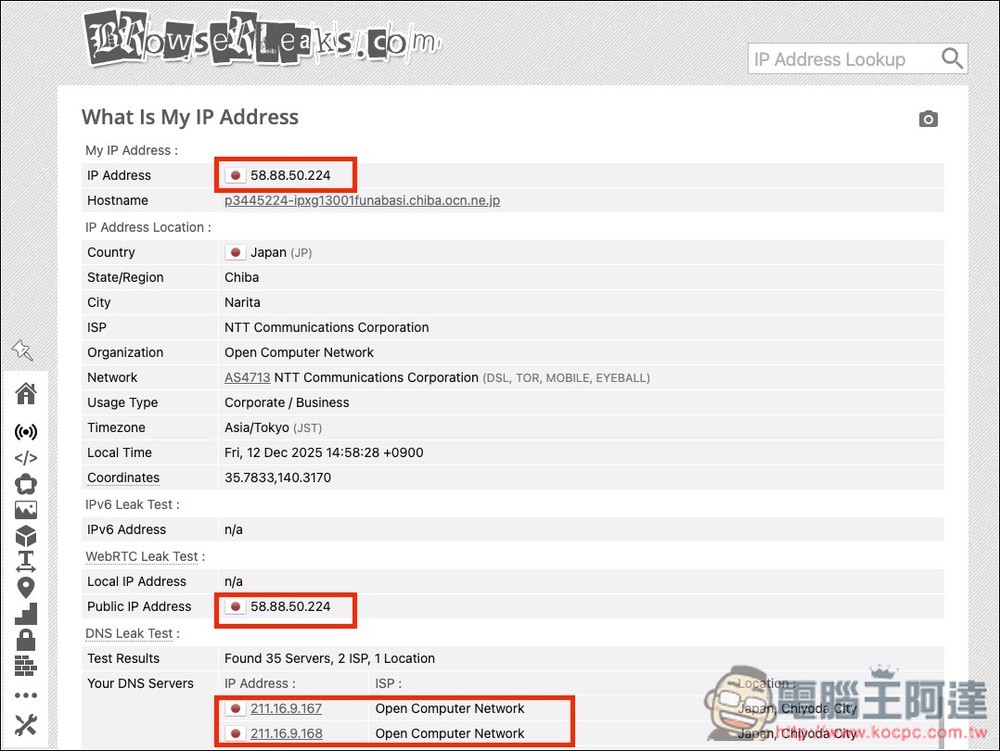
Task: Click the 3D cube icon in sidebar
Action: coord(26,536)
